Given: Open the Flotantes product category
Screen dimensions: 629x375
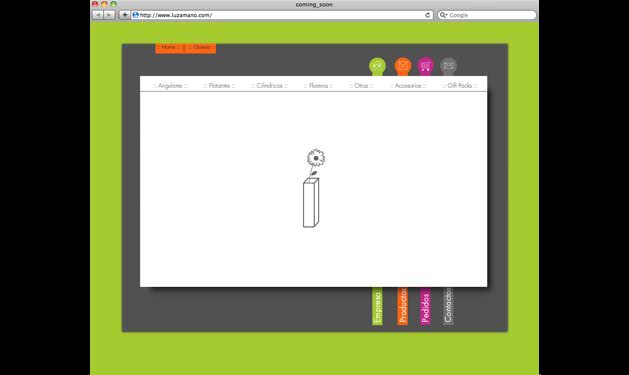Looking at the screenshot, I should click(219, 85).
